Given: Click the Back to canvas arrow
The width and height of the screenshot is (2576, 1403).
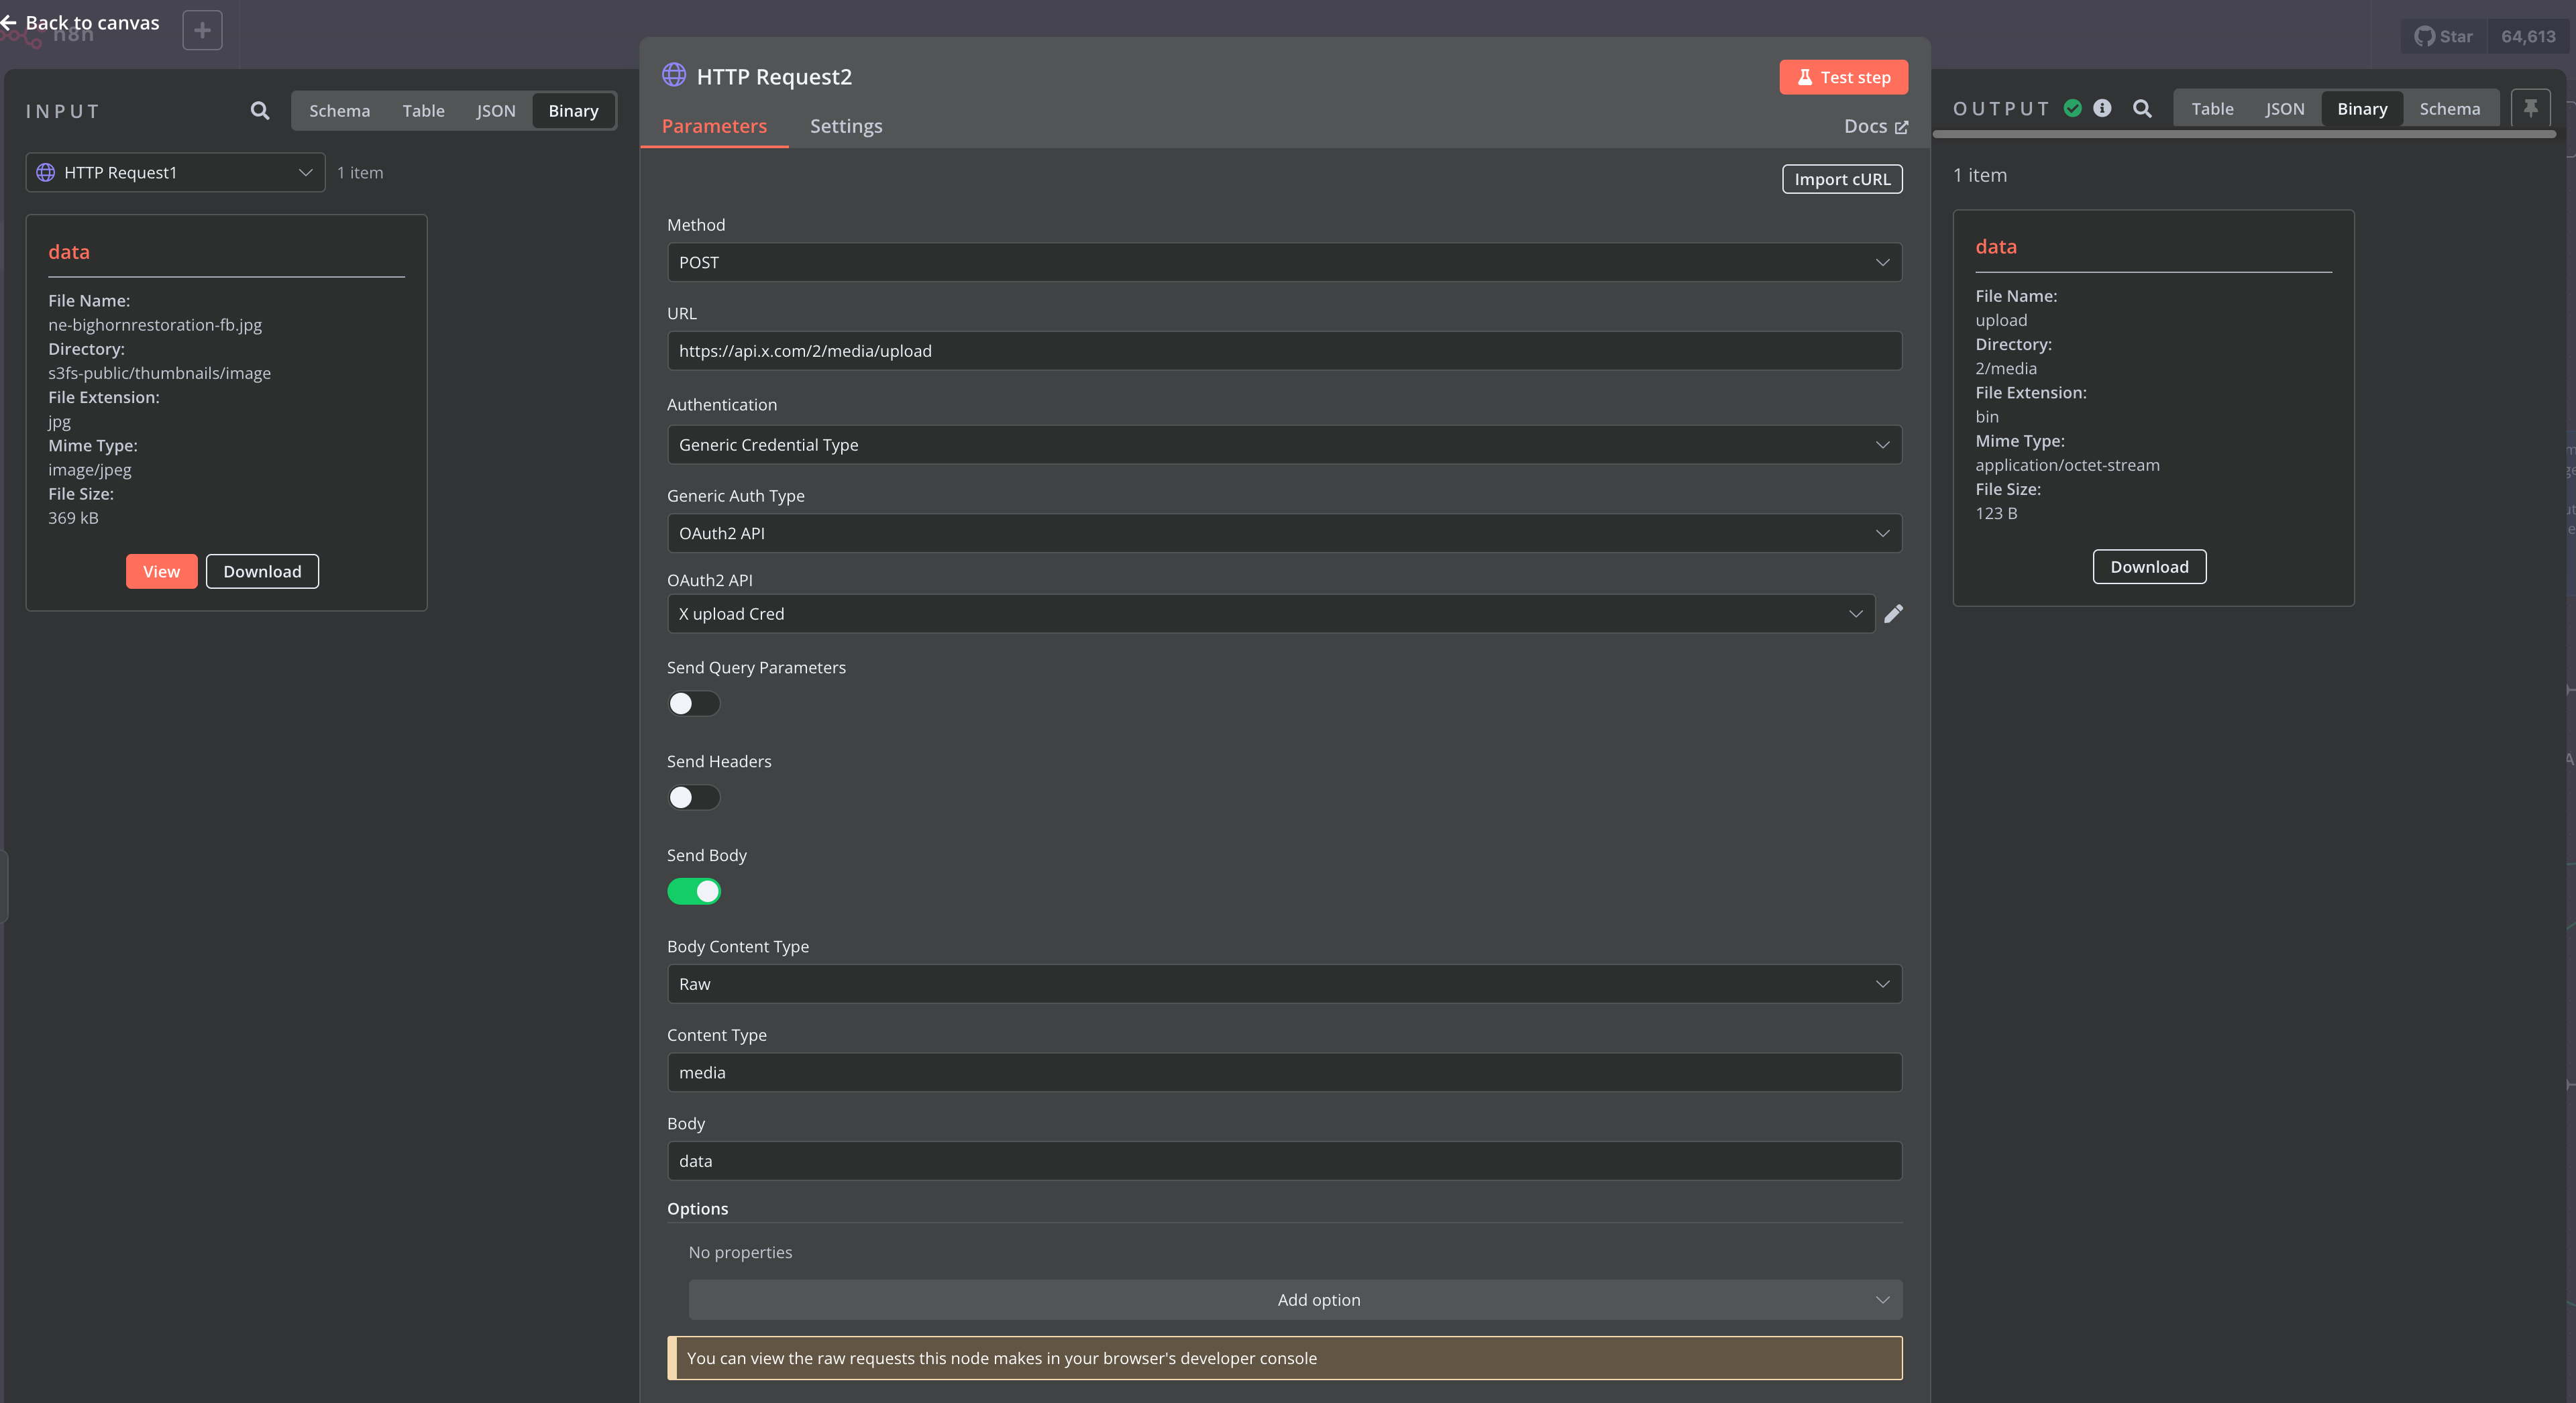Looking at the screenshot, I should point(9,22).
